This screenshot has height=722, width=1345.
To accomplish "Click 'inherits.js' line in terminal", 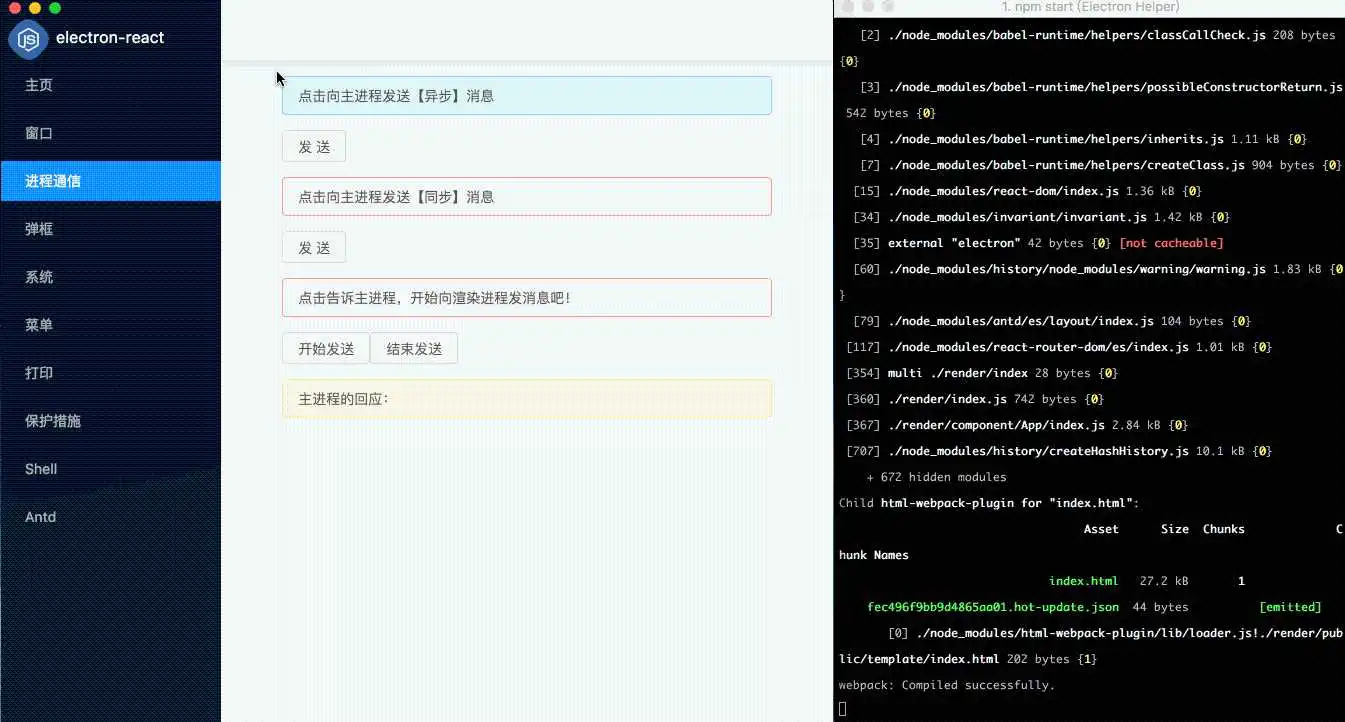I will click(1083, 139).
